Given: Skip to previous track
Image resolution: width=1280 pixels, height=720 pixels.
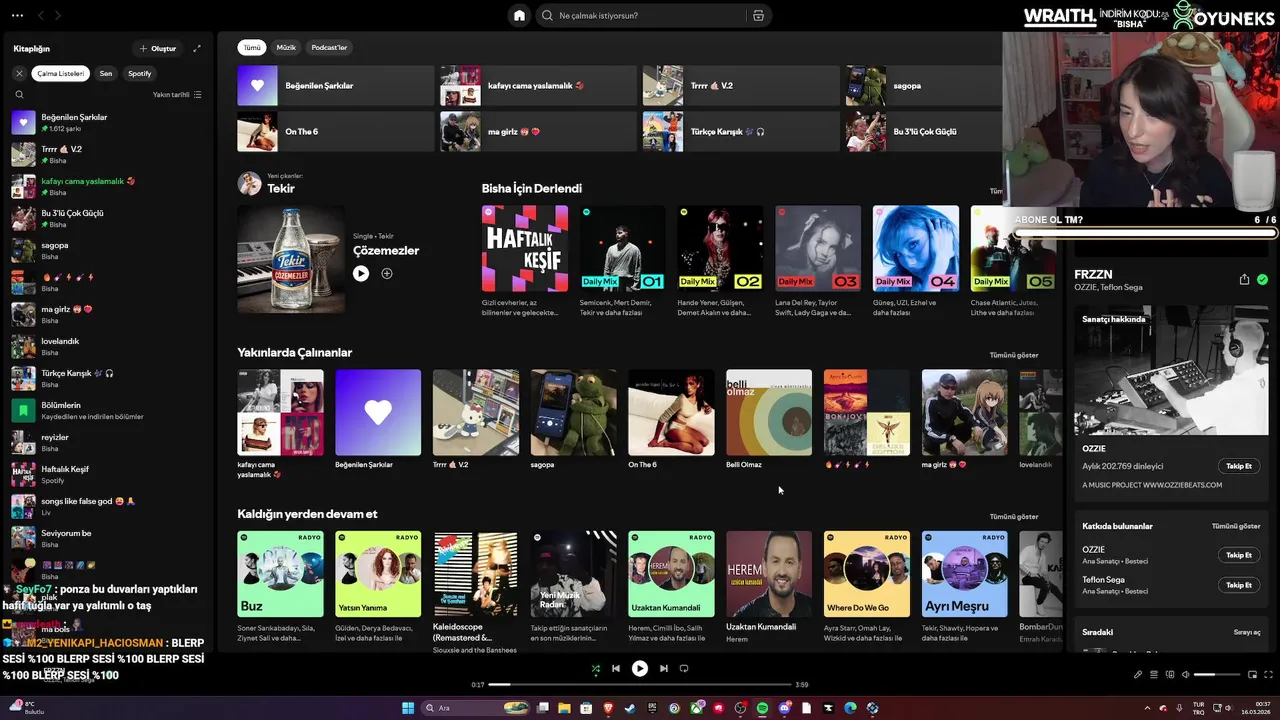Looking at the screenshot, I should coord(616,668).
